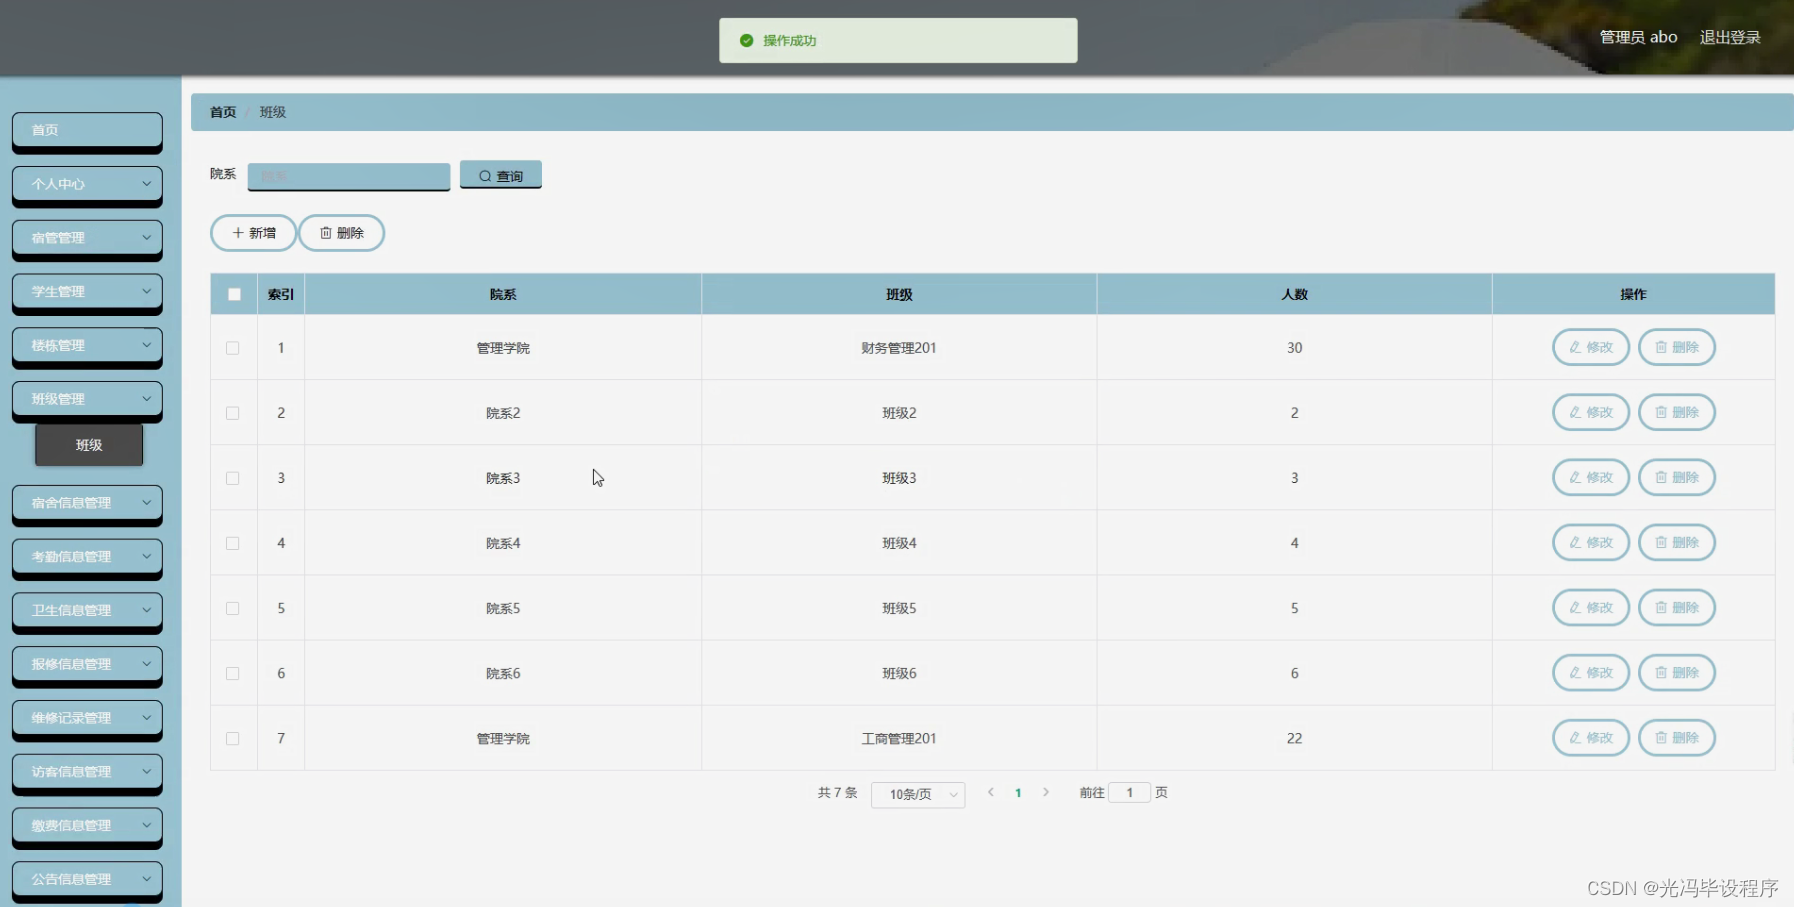This screenshot has width=1794, height=907.
Task: Expand the 个人中心 sidebar menu
Action: [87, 185]
